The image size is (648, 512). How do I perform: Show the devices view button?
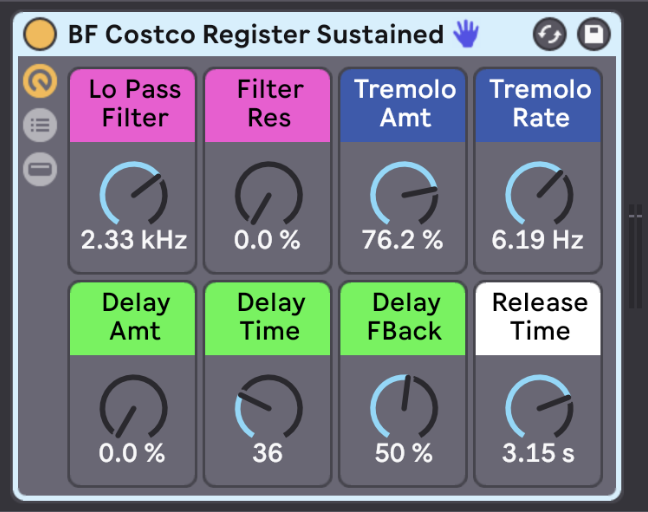[x=40, y=169]
